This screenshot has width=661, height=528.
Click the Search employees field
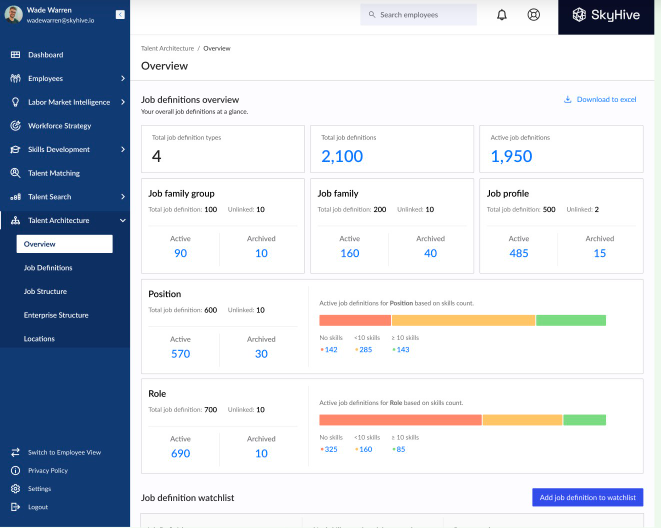418,15
